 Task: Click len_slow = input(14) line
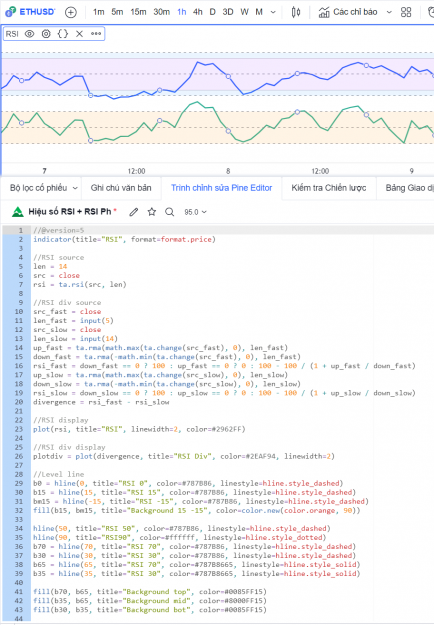point(75,338)
